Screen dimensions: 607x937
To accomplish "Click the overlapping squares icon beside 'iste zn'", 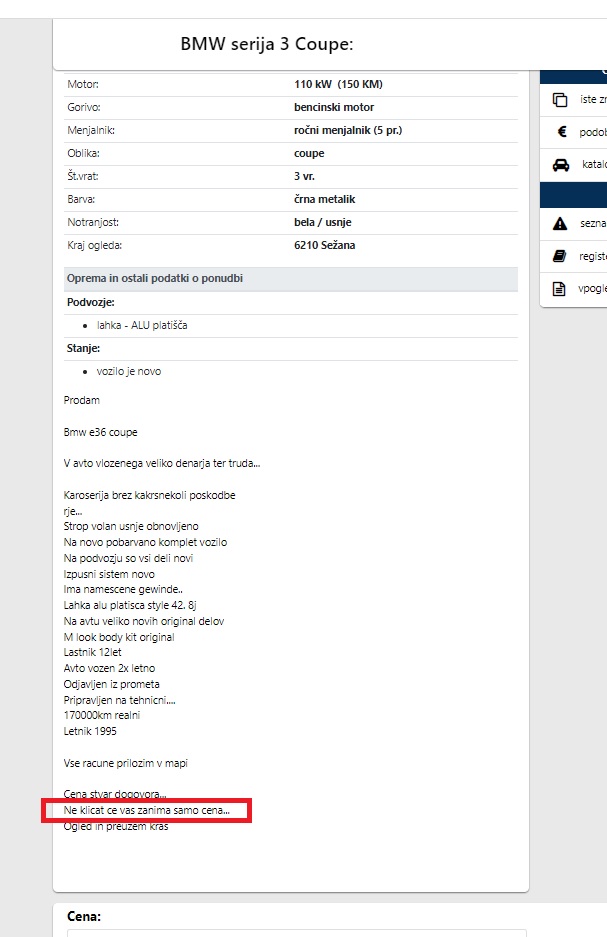I will coord(560,100).
